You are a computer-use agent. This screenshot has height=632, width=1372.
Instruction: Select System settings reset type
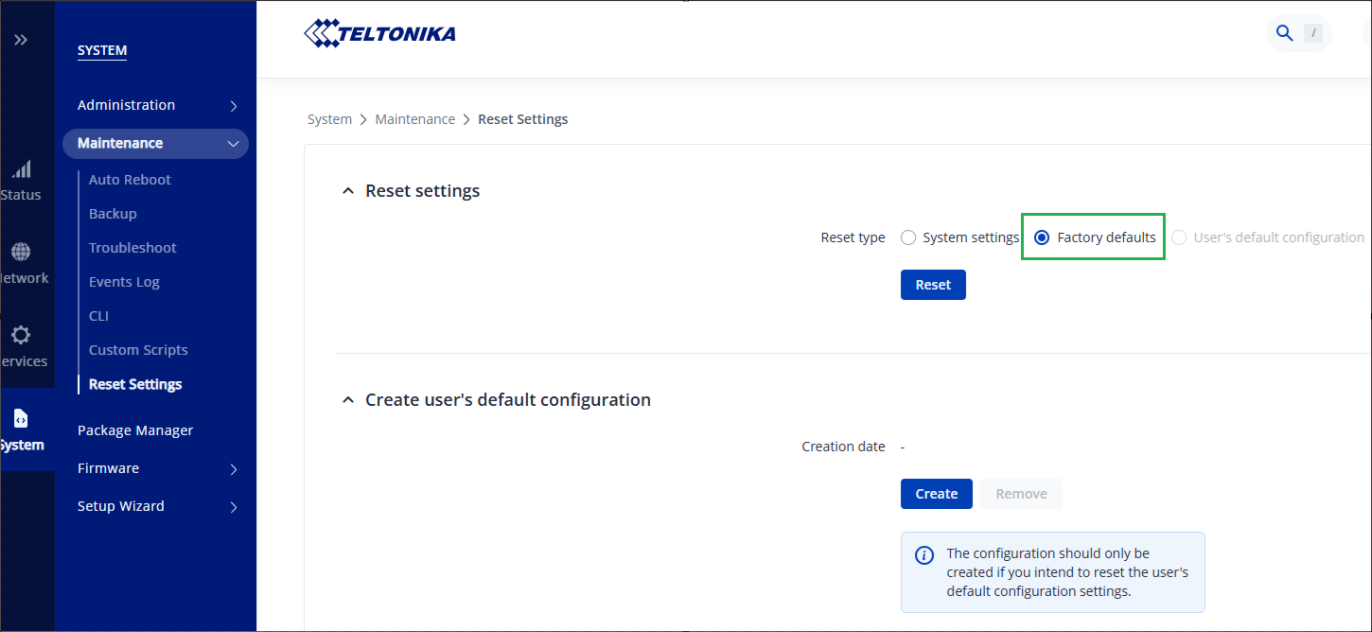coord(908,238)
